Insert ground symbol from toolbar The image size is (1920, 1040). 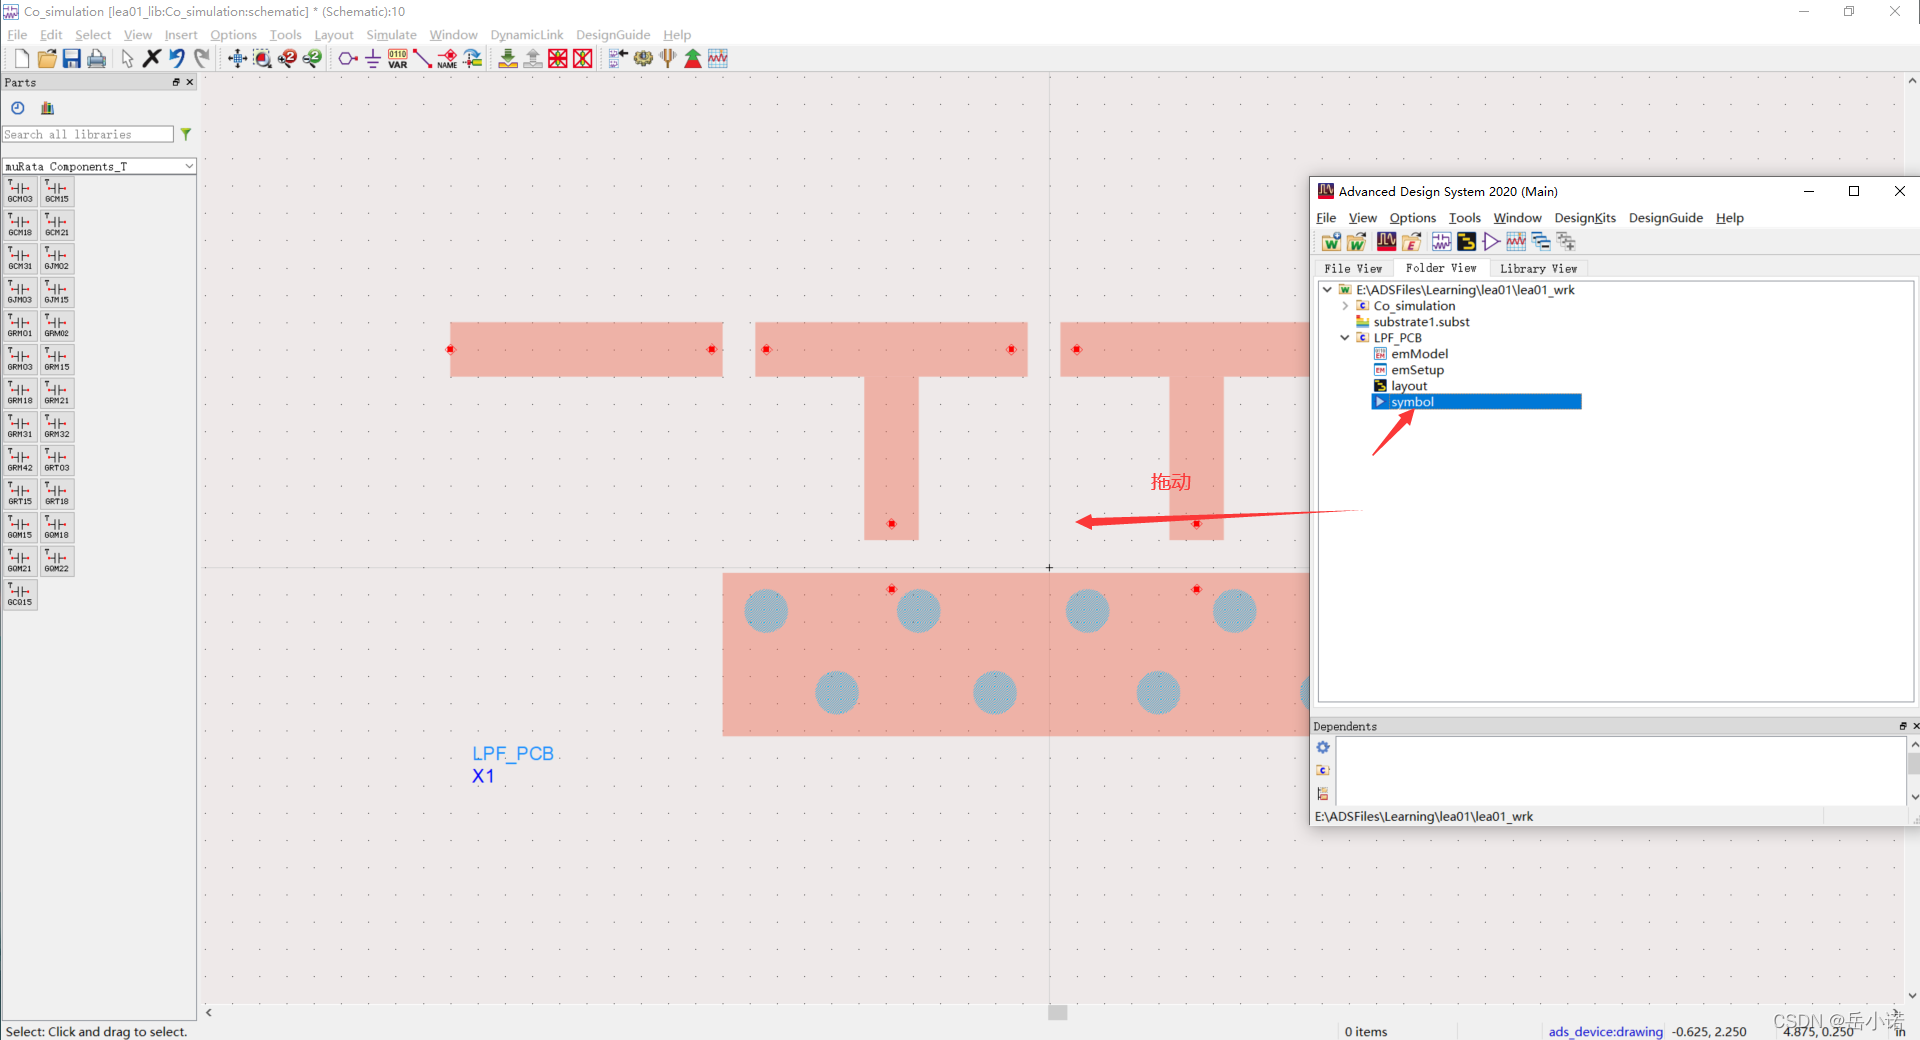[372, 59]
